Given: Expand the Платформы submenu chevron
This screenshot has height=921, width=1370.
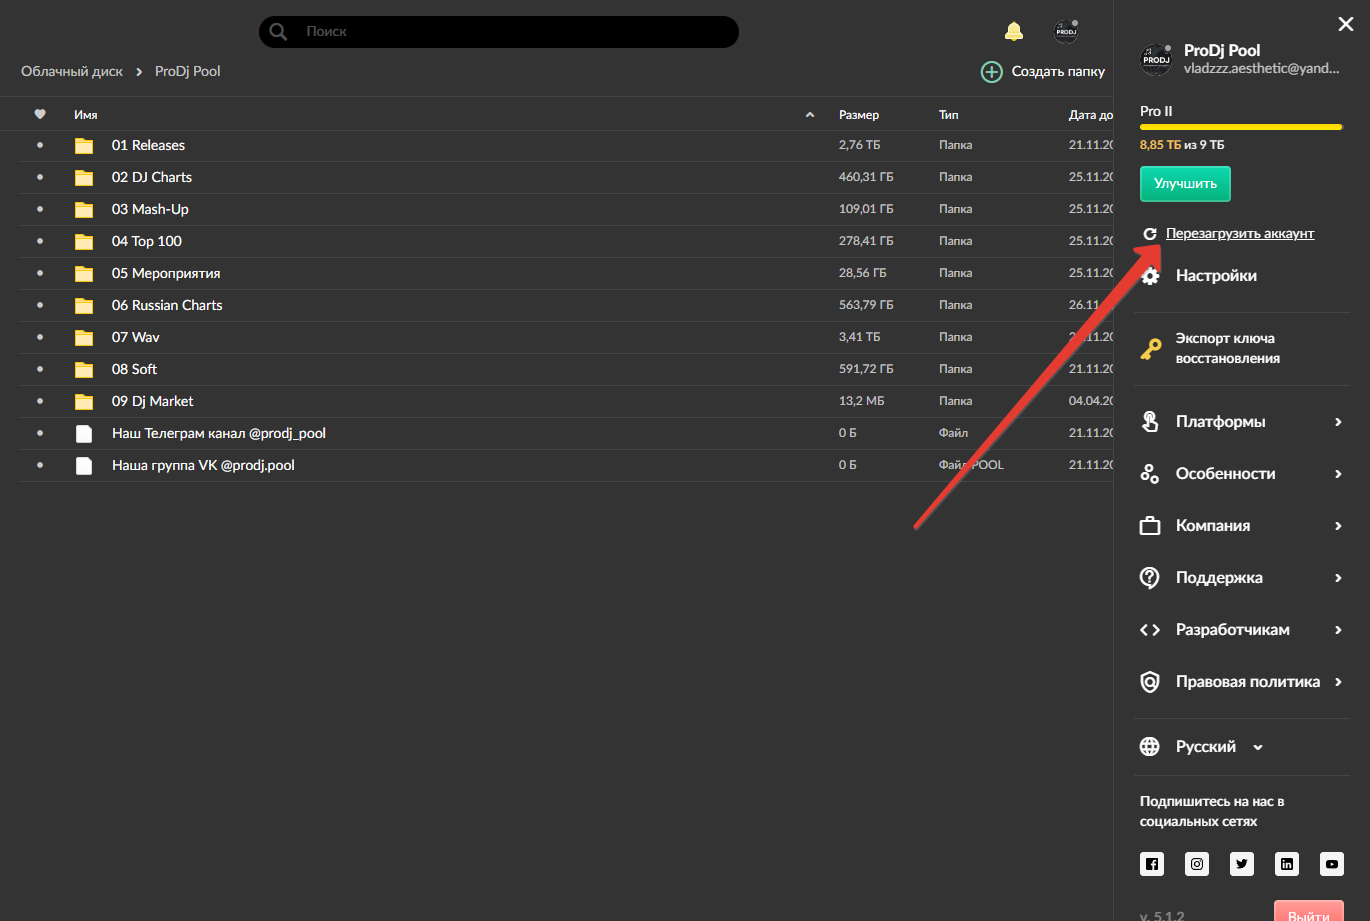Looking at the screenshot, I should point(1338,422).
